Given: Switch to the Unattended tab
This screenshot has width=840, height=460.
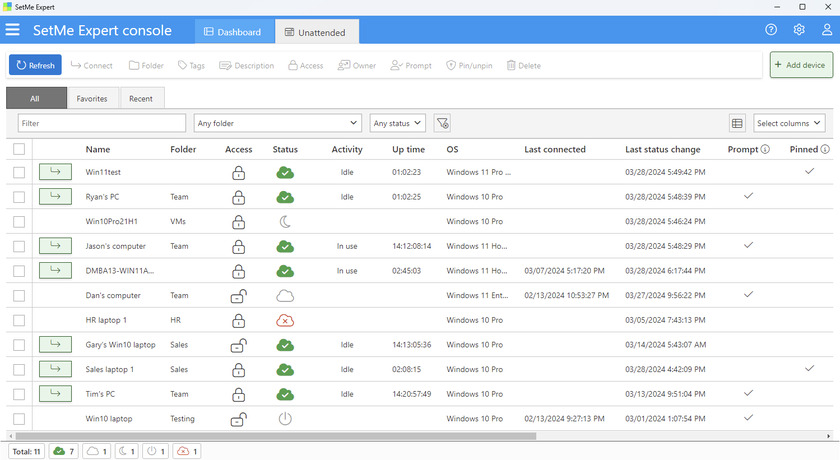Looking at the screenshot, I should (316, 32).
